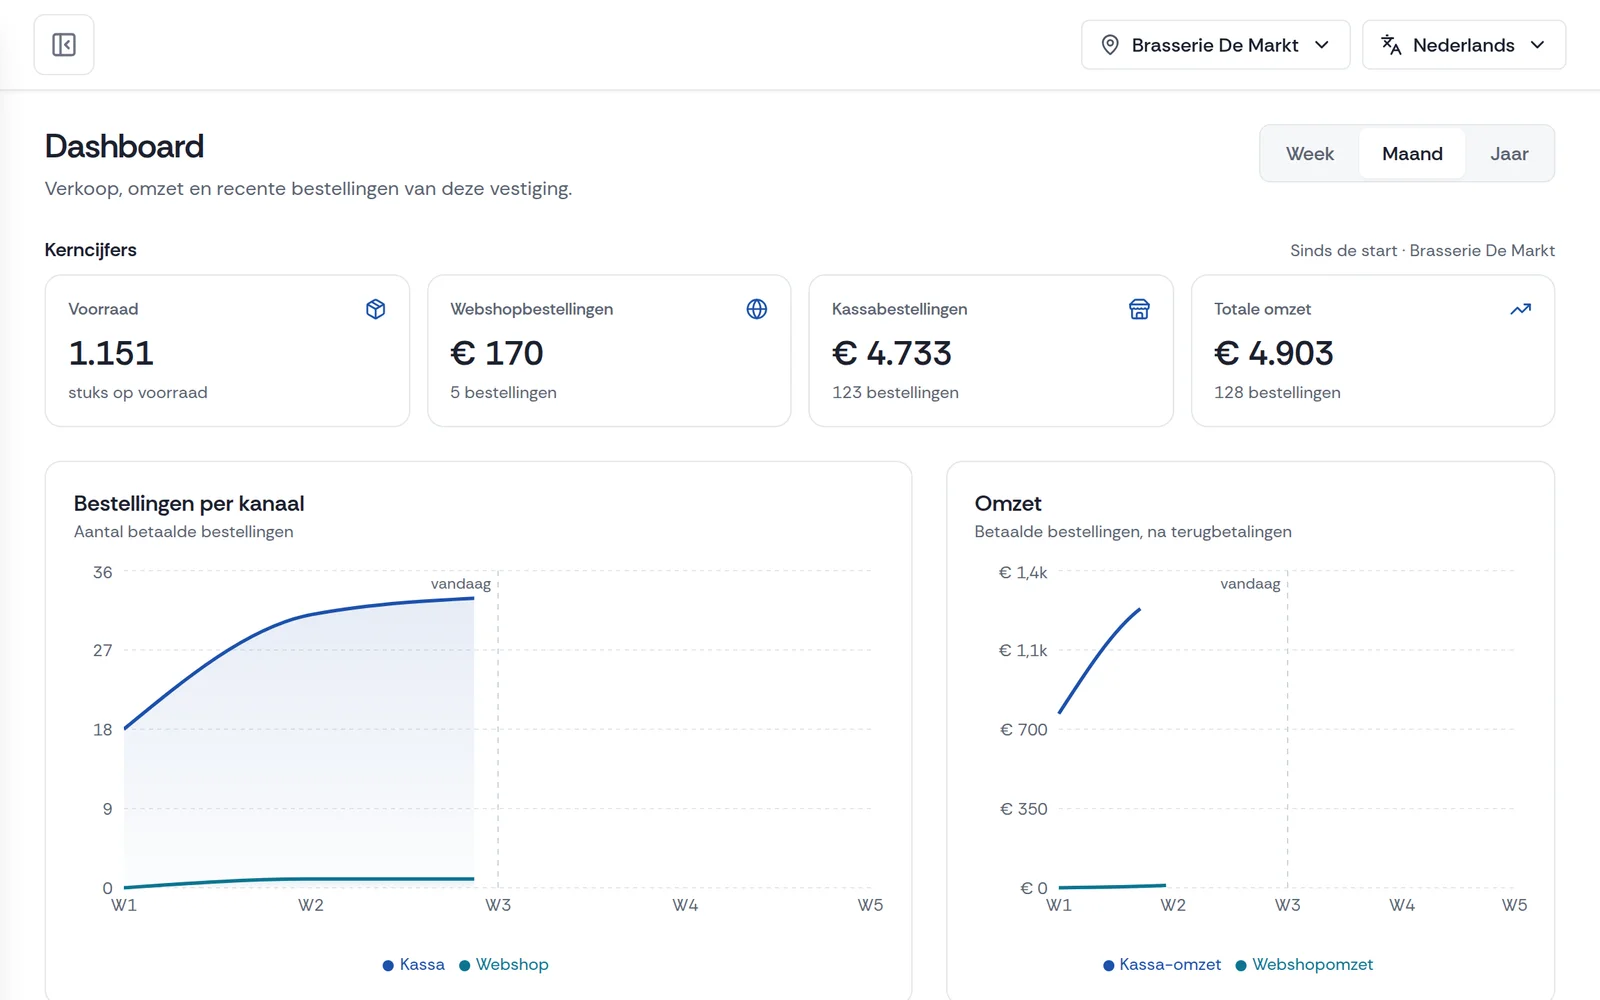This screenshot has height=1000, width=1600.
Task: Click 'Sinds de start · Brasserie De Markt'
Action: [x=1422, y=251]
